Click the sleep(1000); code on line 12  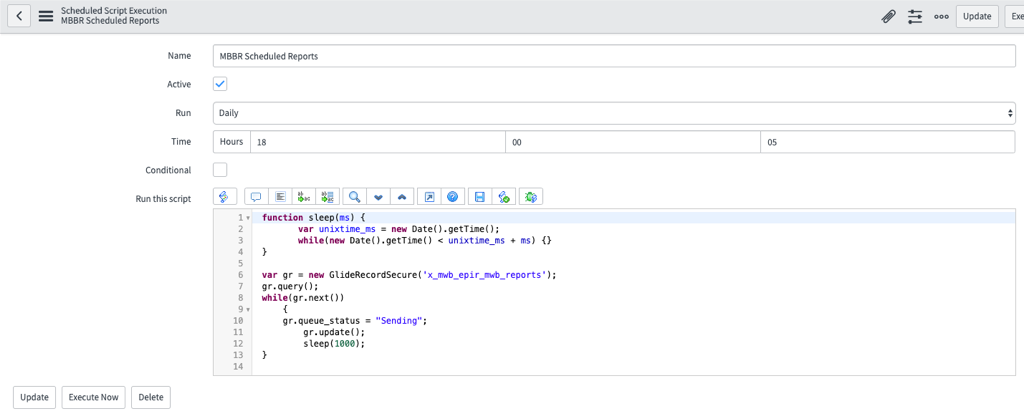coord(334,344)
